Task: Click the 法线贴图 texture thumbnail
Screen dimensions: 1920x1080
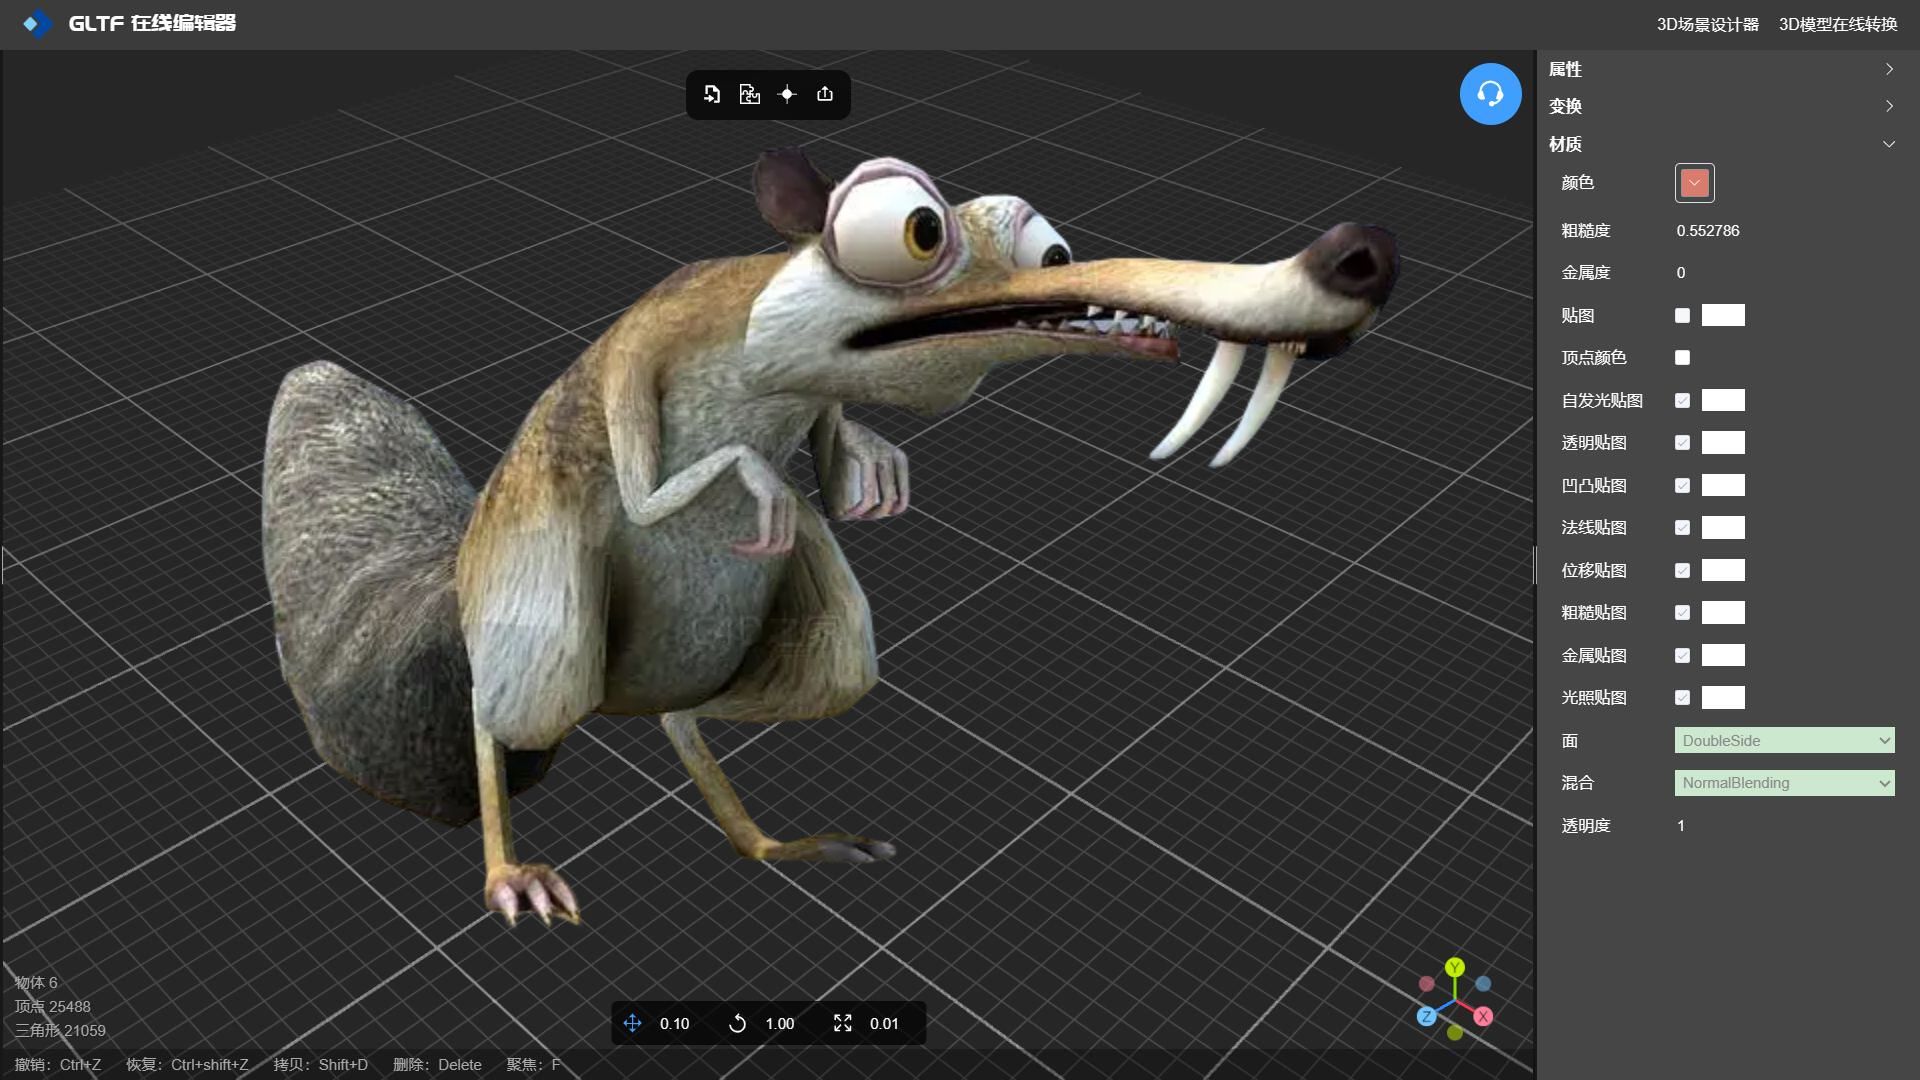Action: 1723,527
